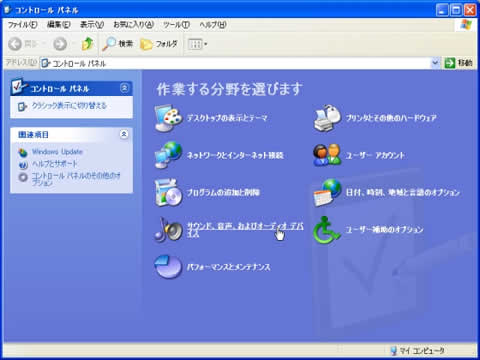480x360 pixels.
Task: Click the ヘルプとサポート link
Action: [x=54, y=164]
